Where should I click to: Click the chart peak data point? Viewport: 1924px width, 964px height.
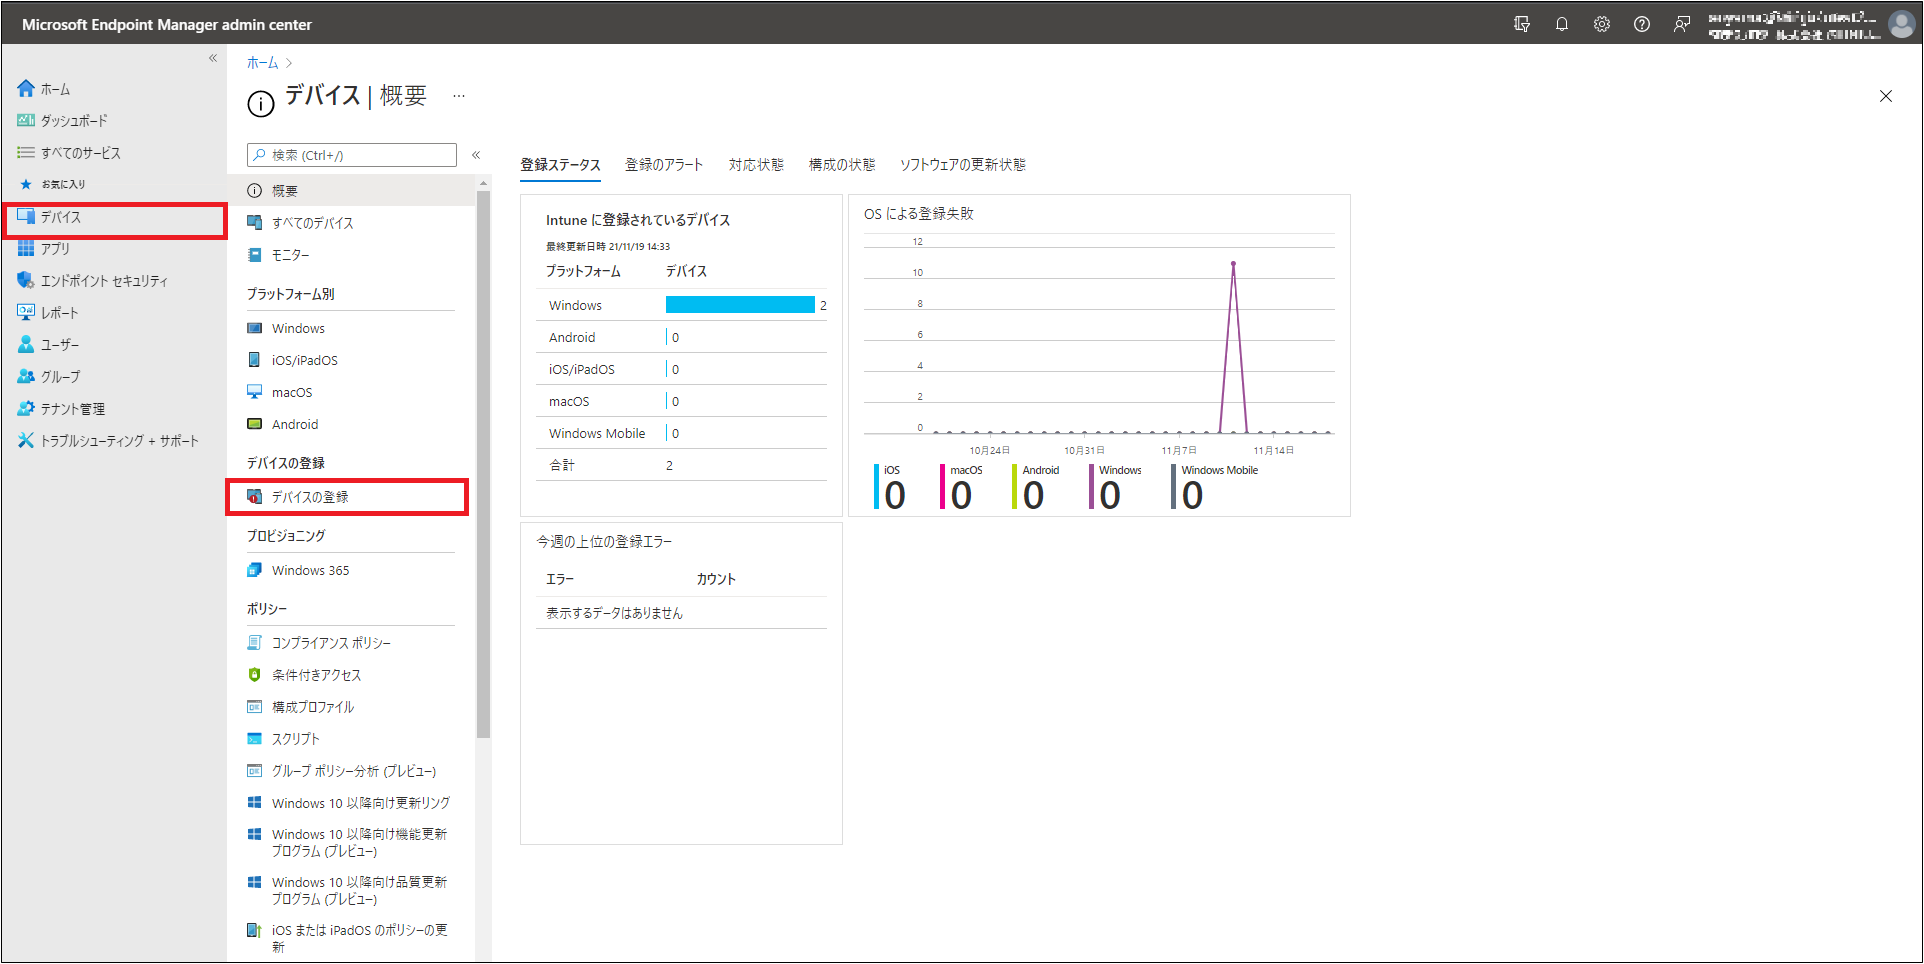coord(1233,264)
